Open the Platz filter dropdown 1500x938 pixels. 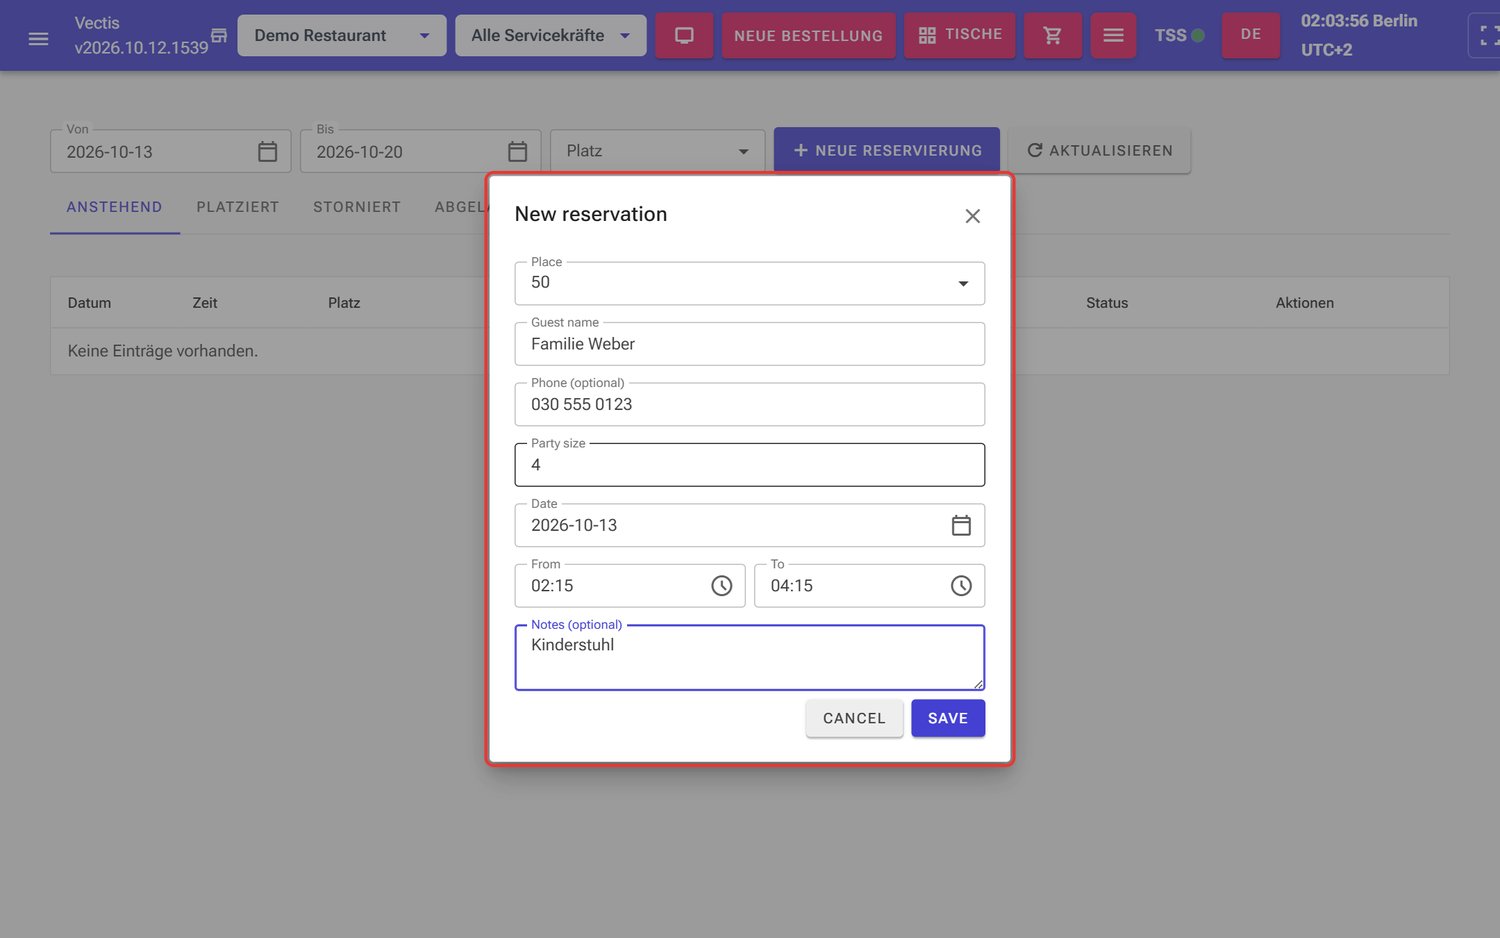(x=658, y=151)
